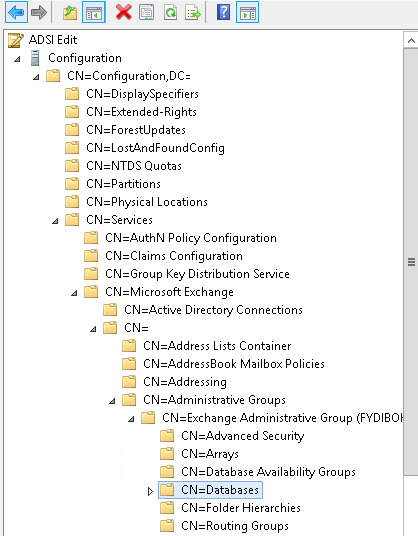Collapse the CN=Services node

click(55, 221)
